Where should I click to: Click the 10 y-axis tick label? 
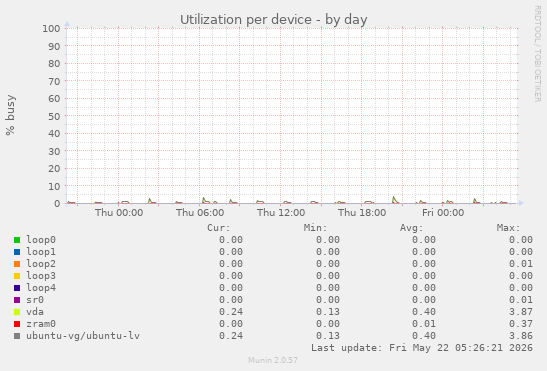pyautogui.click(x=54, y=186)
